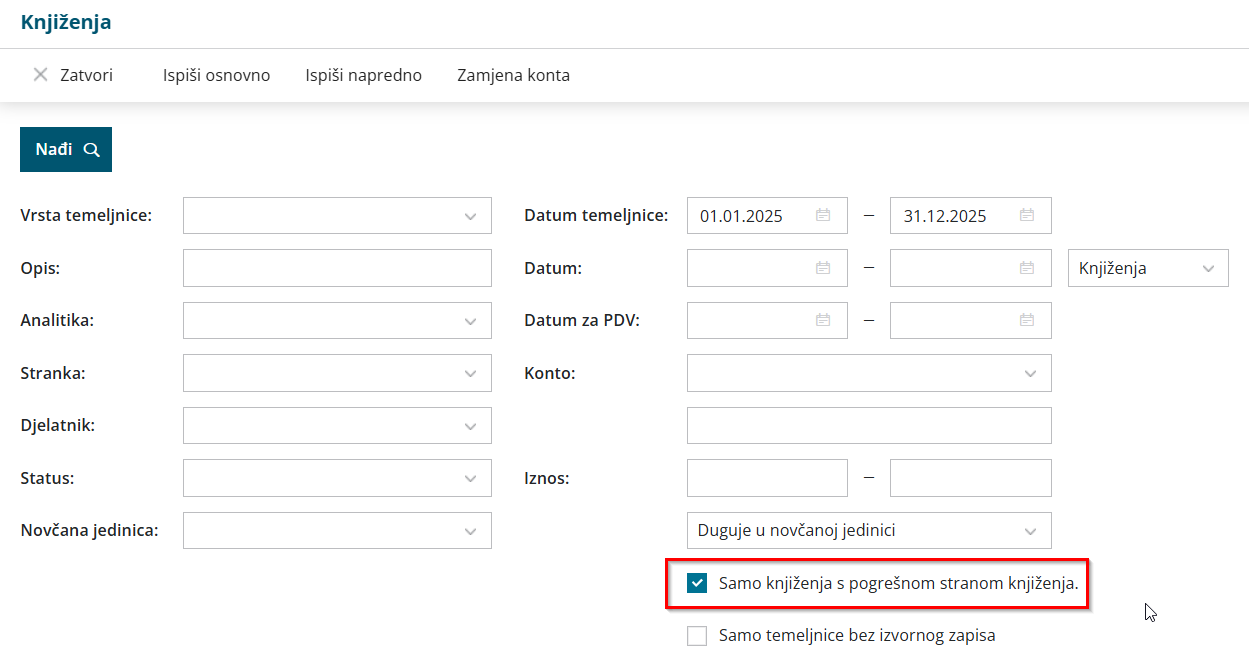Open calendar picker for Datum start field
Viewport: 1249px width, 664px height.
click(x=823, y=268)
